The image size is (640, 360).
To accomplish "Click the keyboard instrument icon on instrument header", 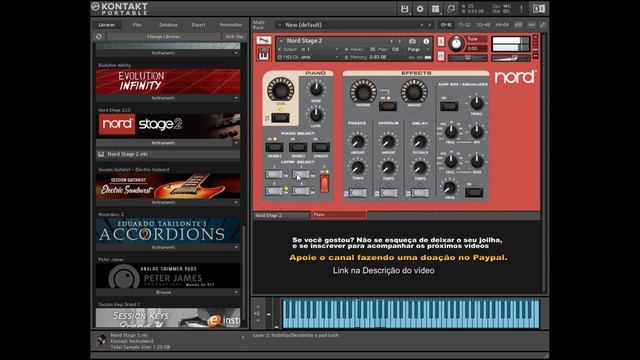I will pos(264,54).
